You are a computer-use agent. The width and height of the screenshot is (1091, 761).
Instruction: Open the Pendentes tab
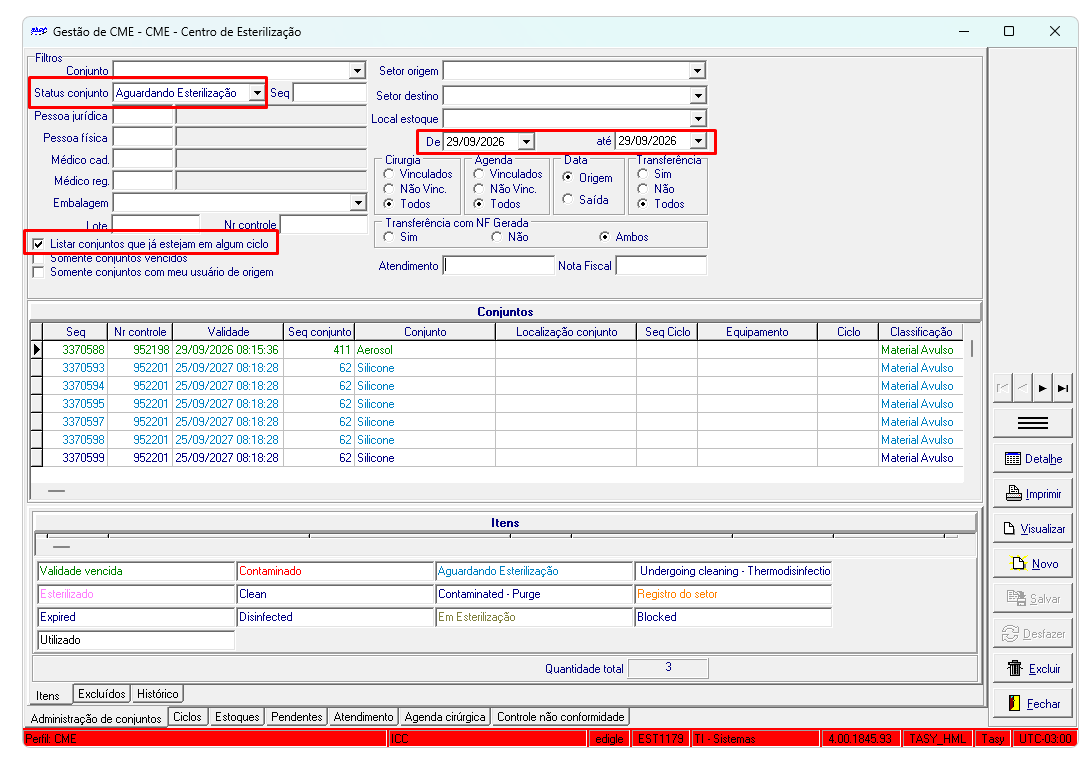(296, 717)
